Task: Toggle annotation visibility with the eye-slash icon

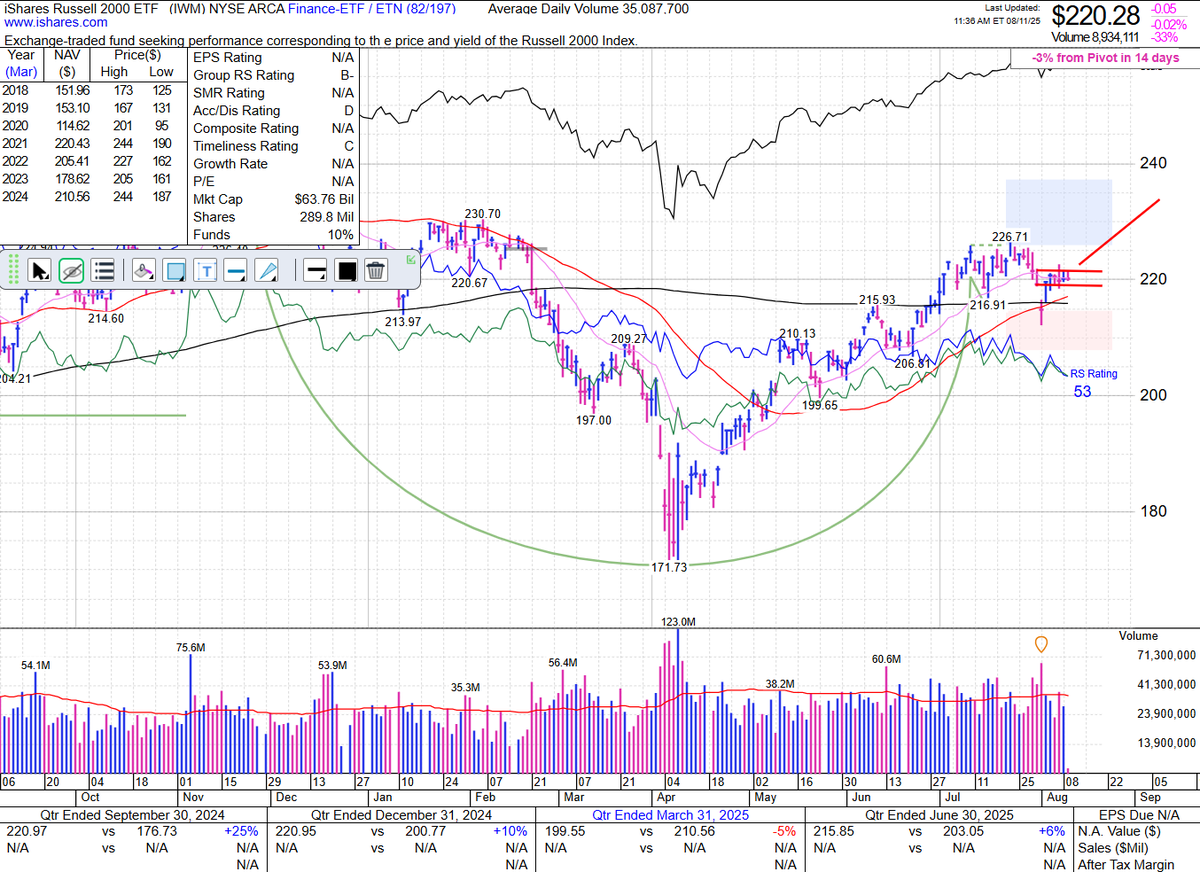Action: click(x=72, y=271)
